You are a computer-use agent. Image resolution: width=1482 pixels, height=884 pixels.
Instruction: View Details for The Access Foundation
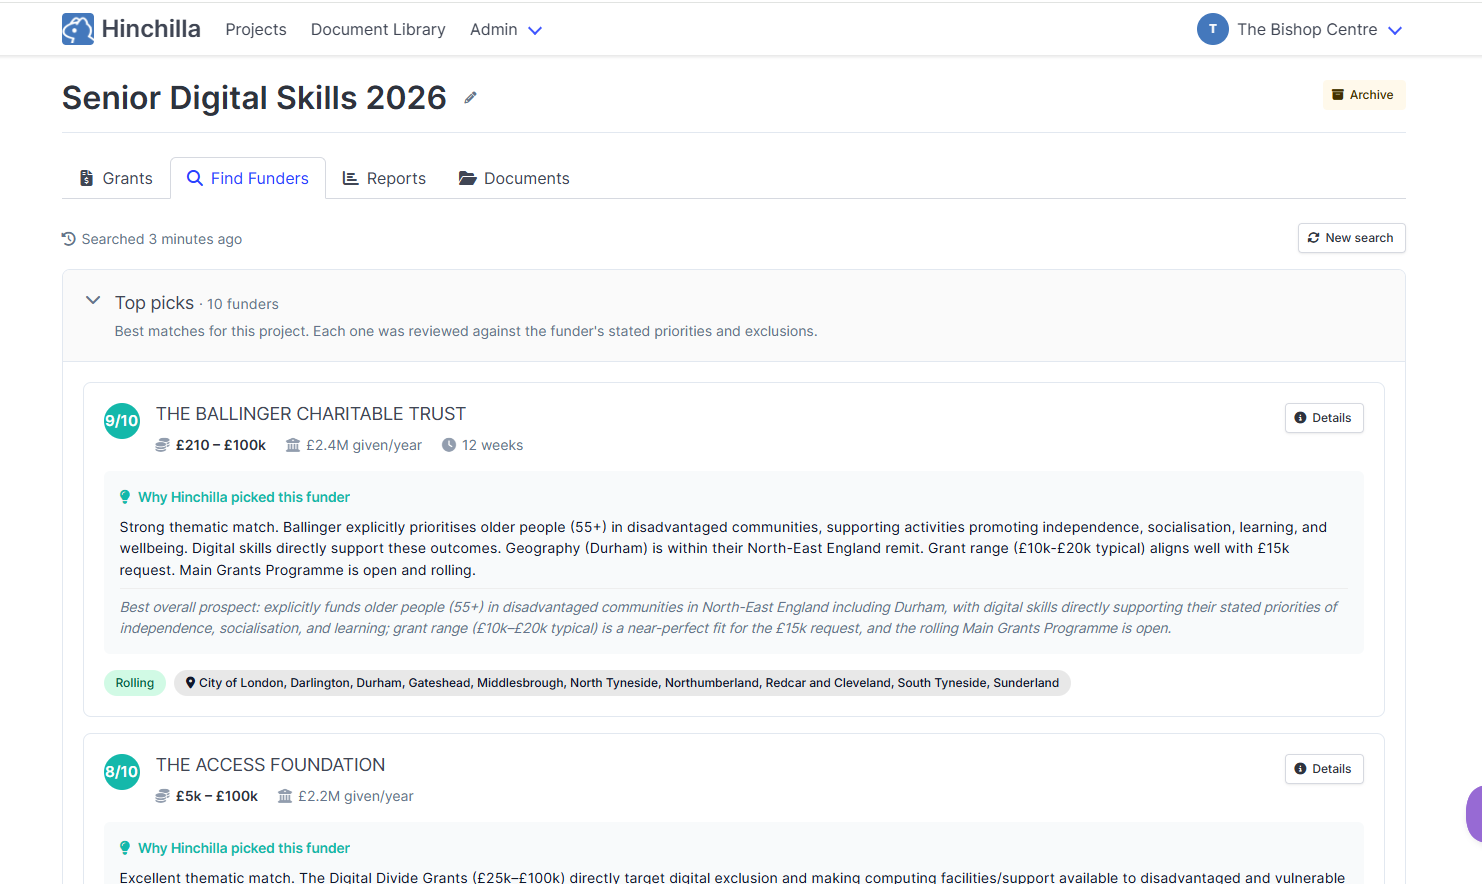[x=1323, y=769]
